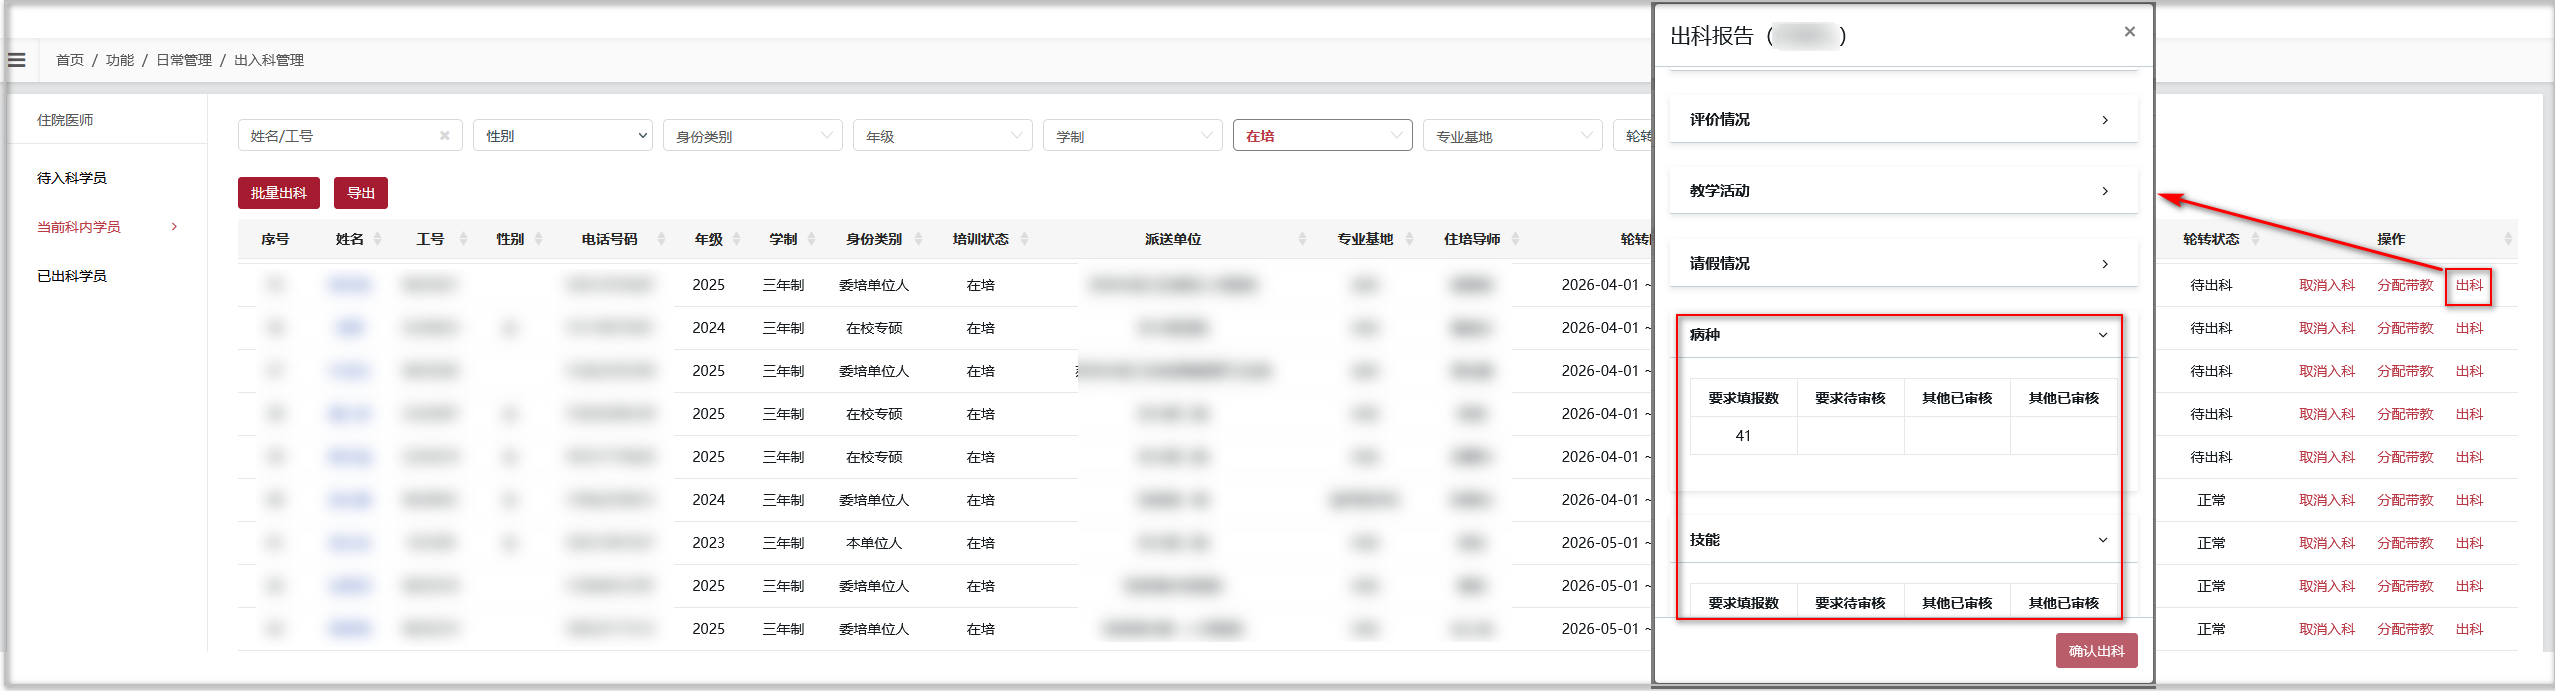Click the 导出 export button
This screenshot has width=2555, height=691.
(x=361, y=193)
